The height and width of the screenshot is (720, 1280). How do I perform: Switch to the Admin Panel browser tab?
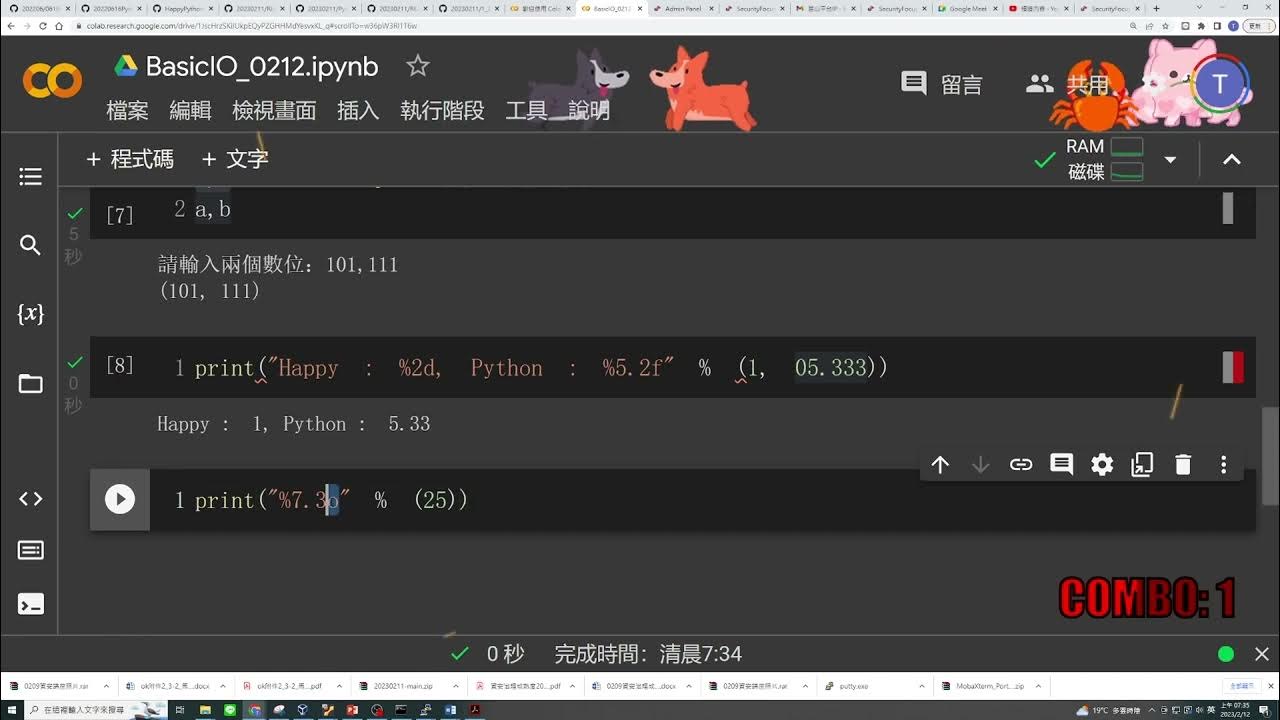tap(685, 8)
